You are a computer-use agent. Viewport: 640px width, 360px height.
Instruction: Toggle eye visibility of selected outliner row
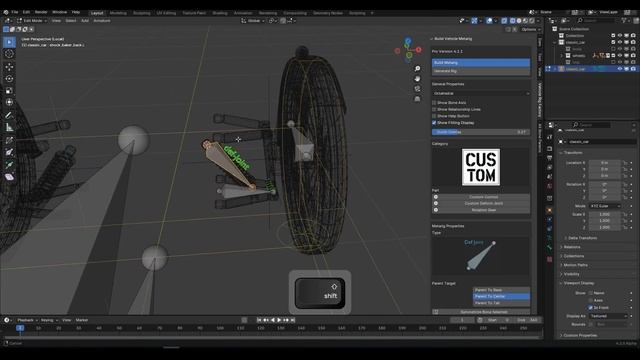click(x=620, y=69)
